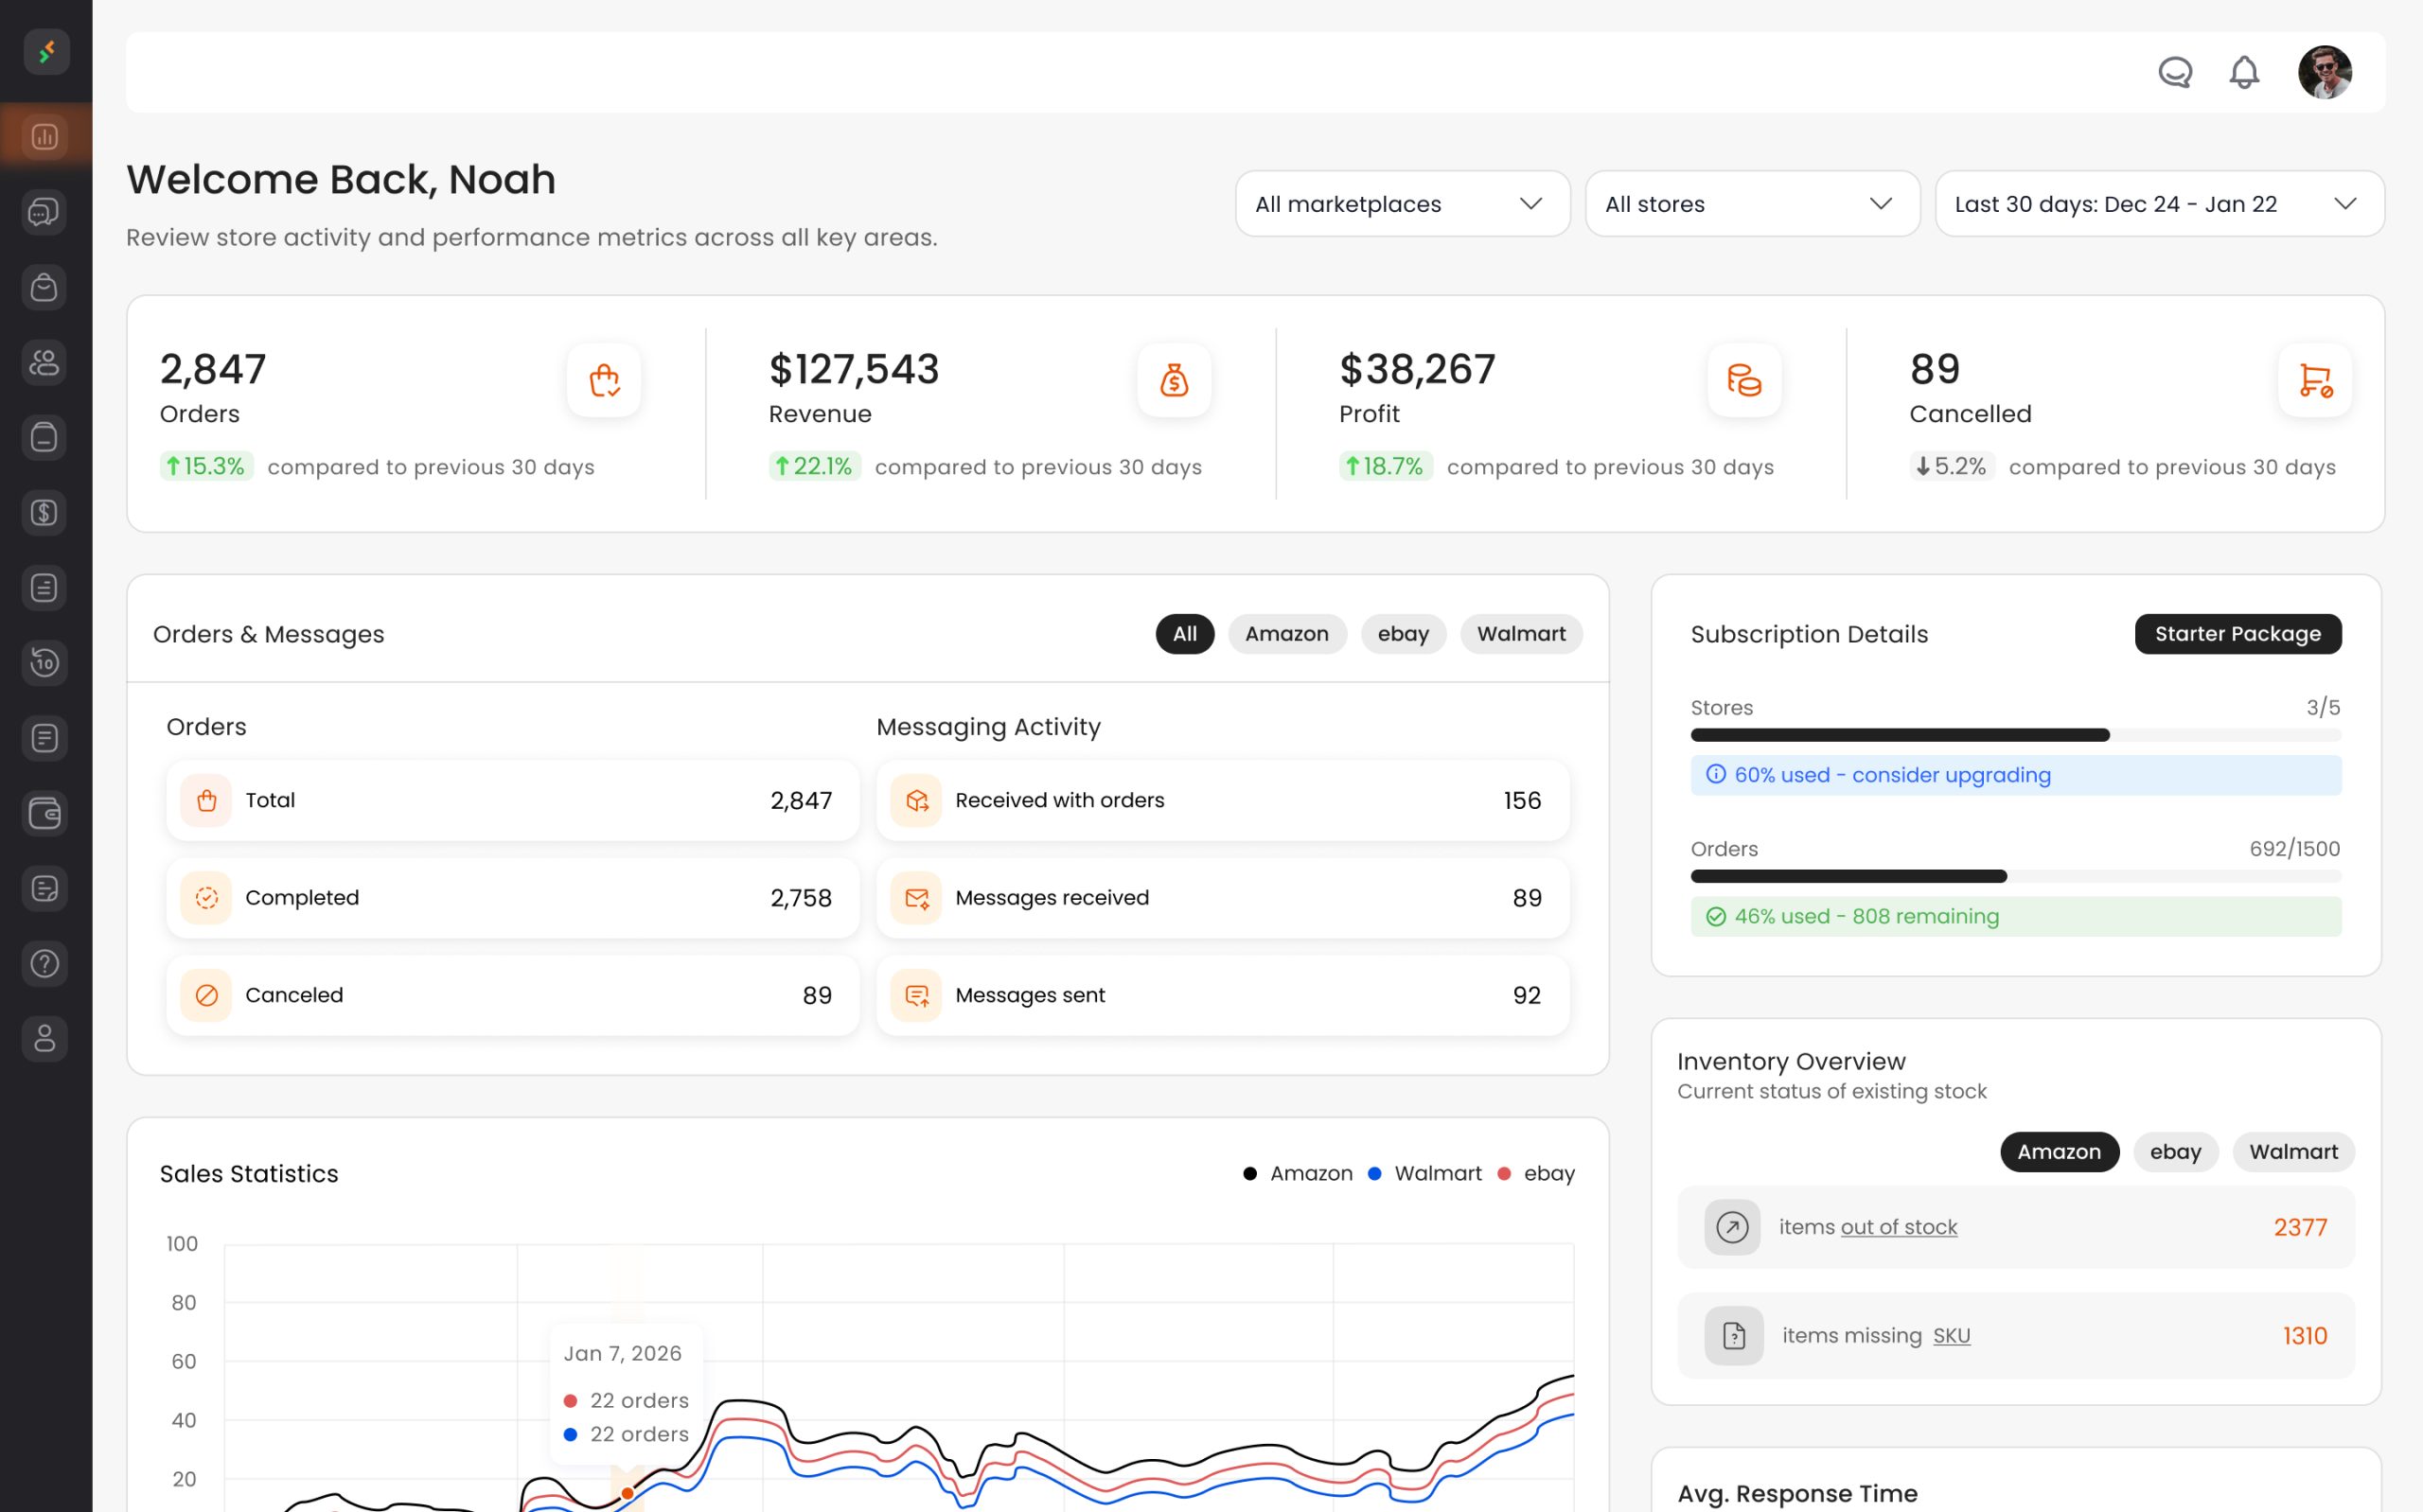Expand the All marketplaces dropdown

click(x=1402, y=204)
